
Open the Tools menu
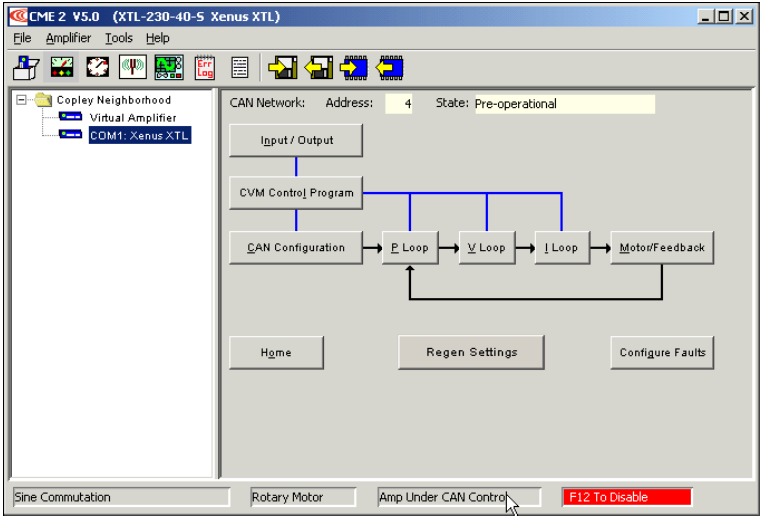pyautogui.click(x=119, y=38)
